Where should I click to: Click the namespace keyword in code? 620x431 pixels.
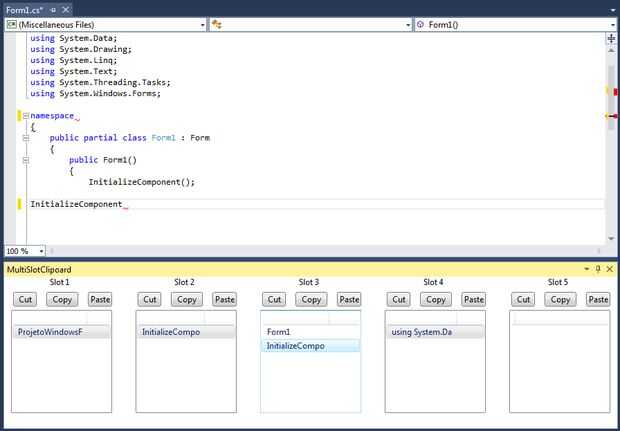[x=52, y=115]
